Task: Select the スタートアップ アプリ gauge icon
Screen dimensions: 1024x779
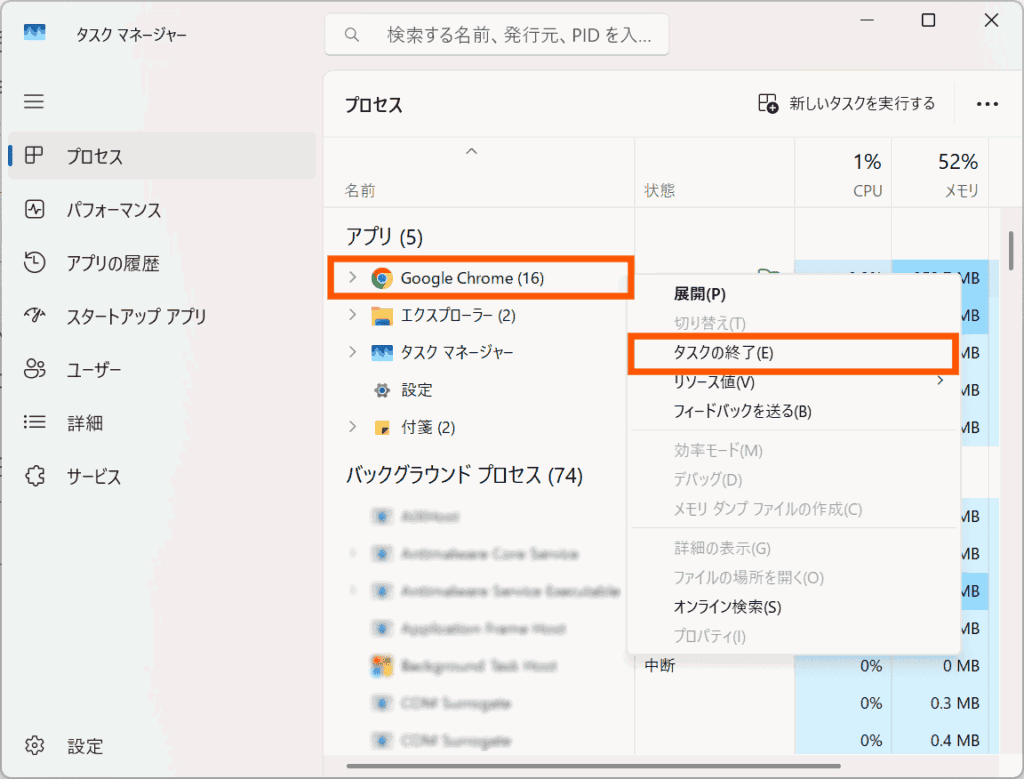Action: (x=34, y=316)
